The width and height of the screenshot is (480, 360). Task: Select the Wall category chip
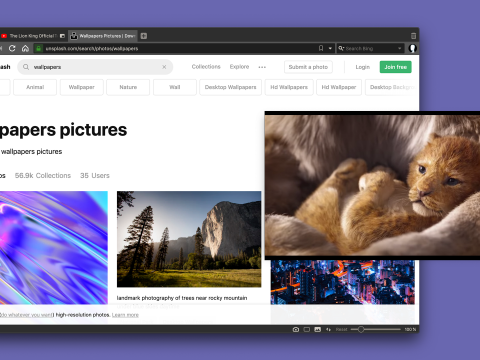coord(175,87)
